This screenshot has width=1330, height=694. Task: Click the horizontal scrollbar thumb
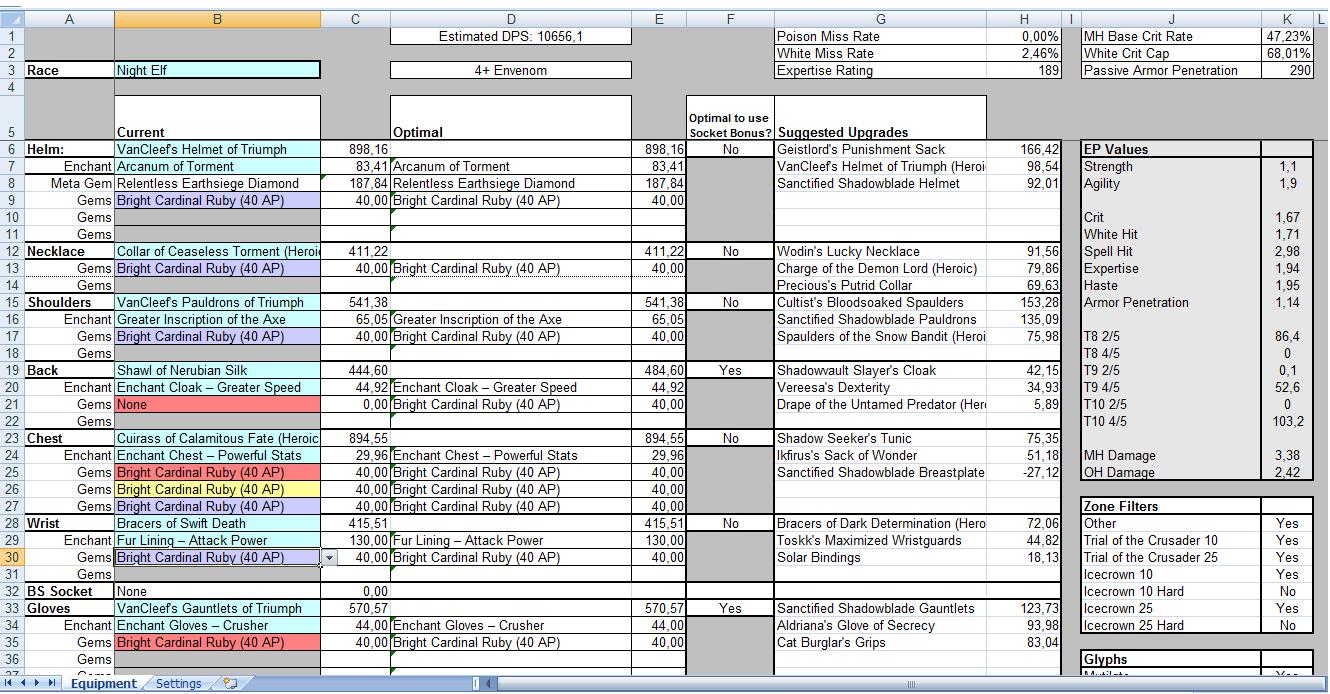(x=910, y=685)
